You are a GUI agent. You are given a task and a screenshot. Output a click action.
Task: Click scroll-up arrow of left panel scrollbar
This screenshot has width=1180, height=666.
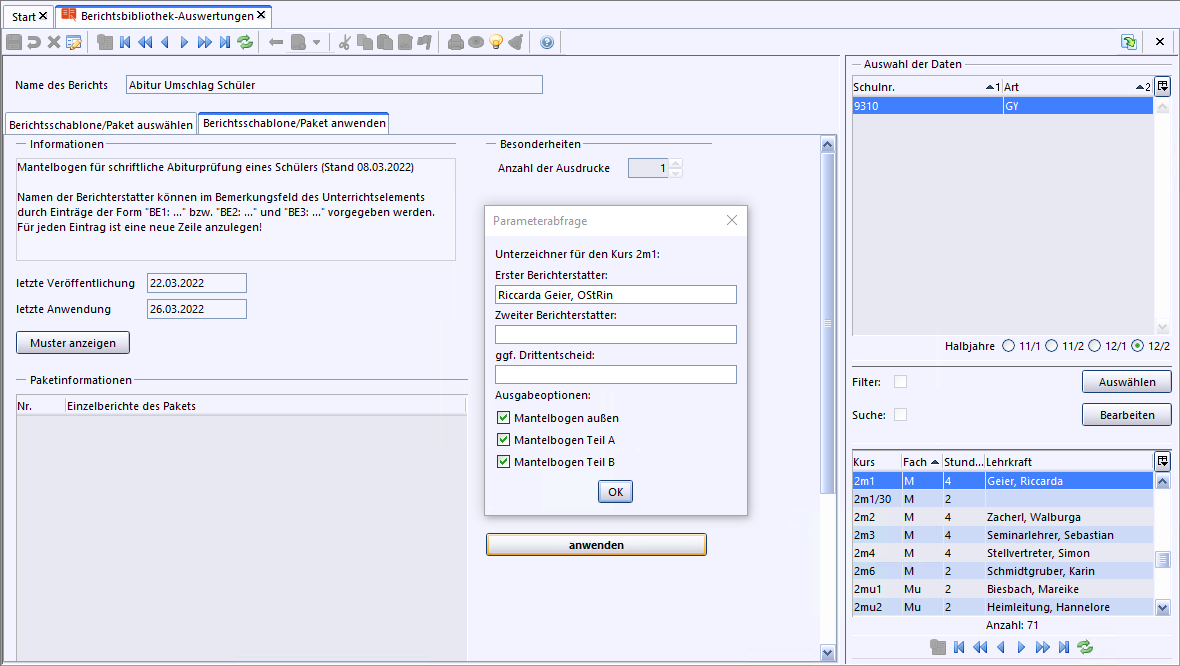pos(828,144)
